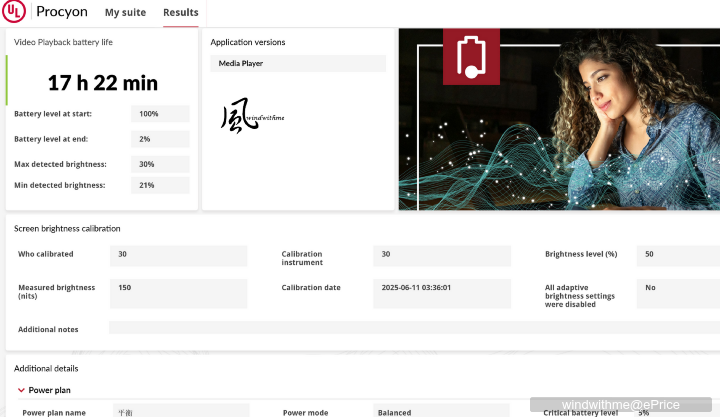Click the UL logo icon
The image size is (720, 417).
(x=15, y=12)
